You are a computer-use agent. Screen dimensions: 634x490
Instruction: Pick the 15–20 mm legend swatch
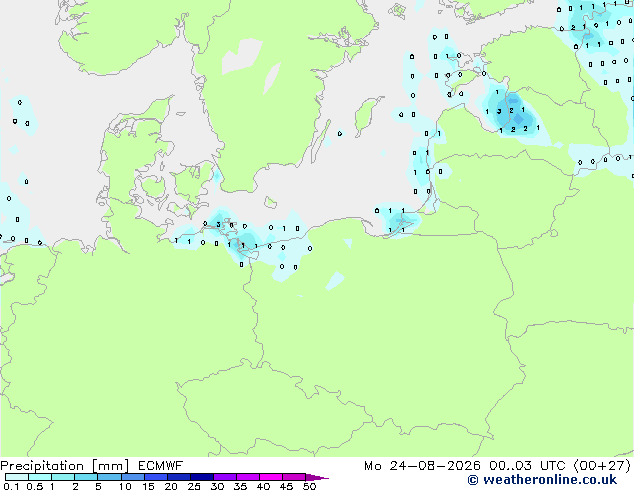pos(156,477)
